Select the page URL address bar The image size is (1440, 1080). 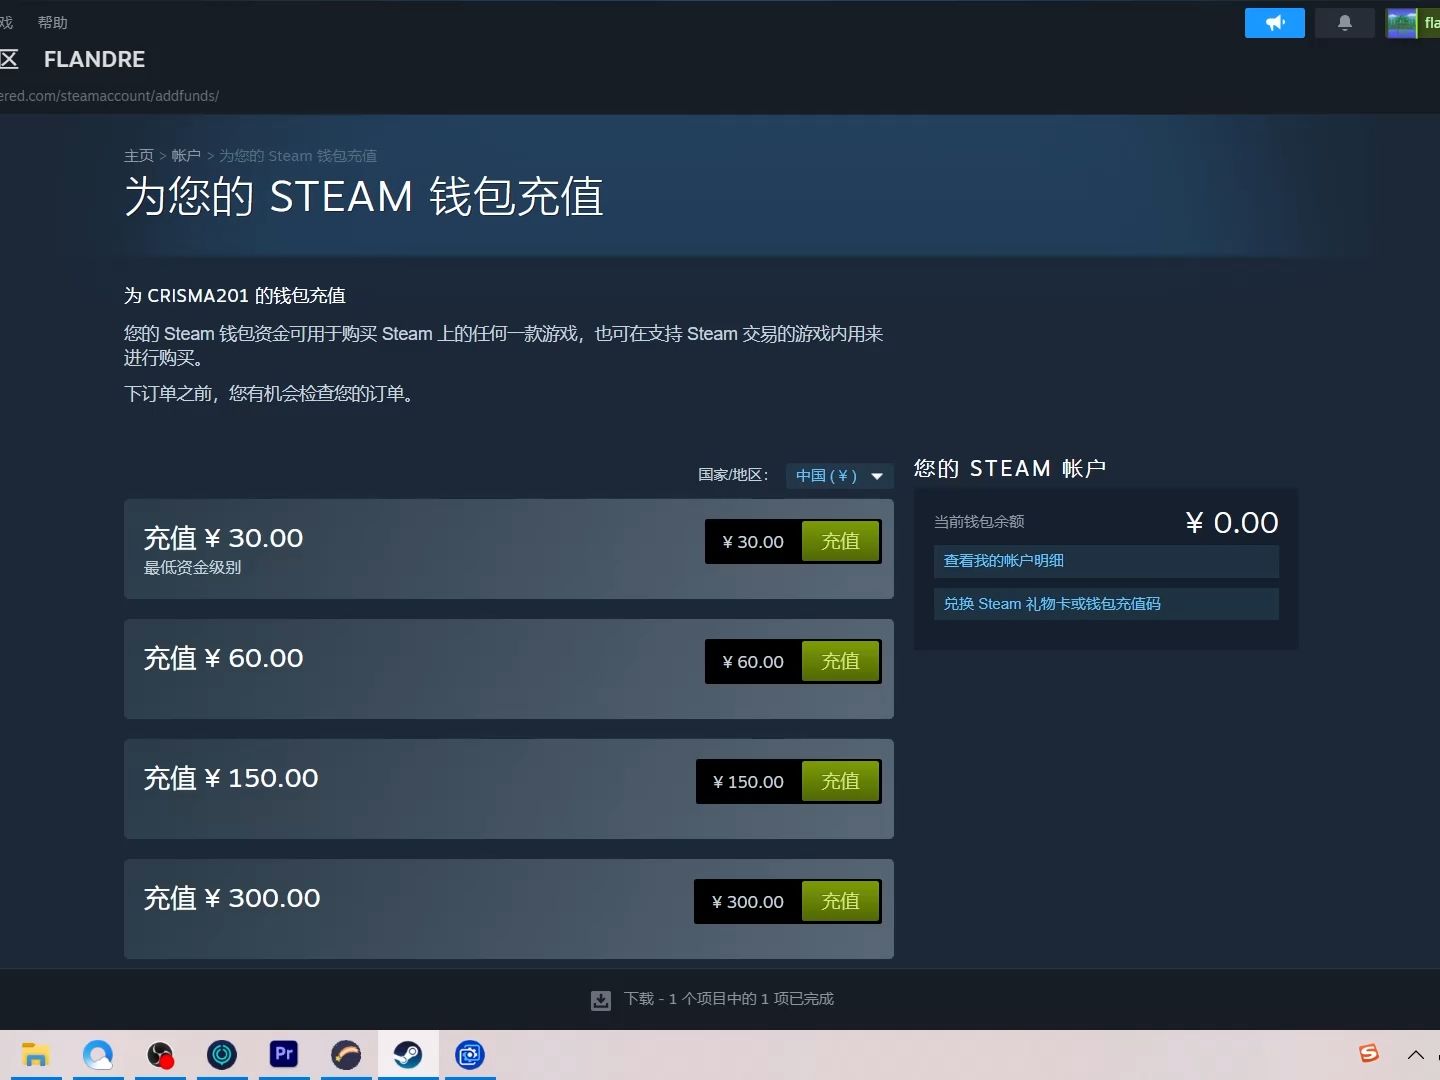click(x=110, y=96)
